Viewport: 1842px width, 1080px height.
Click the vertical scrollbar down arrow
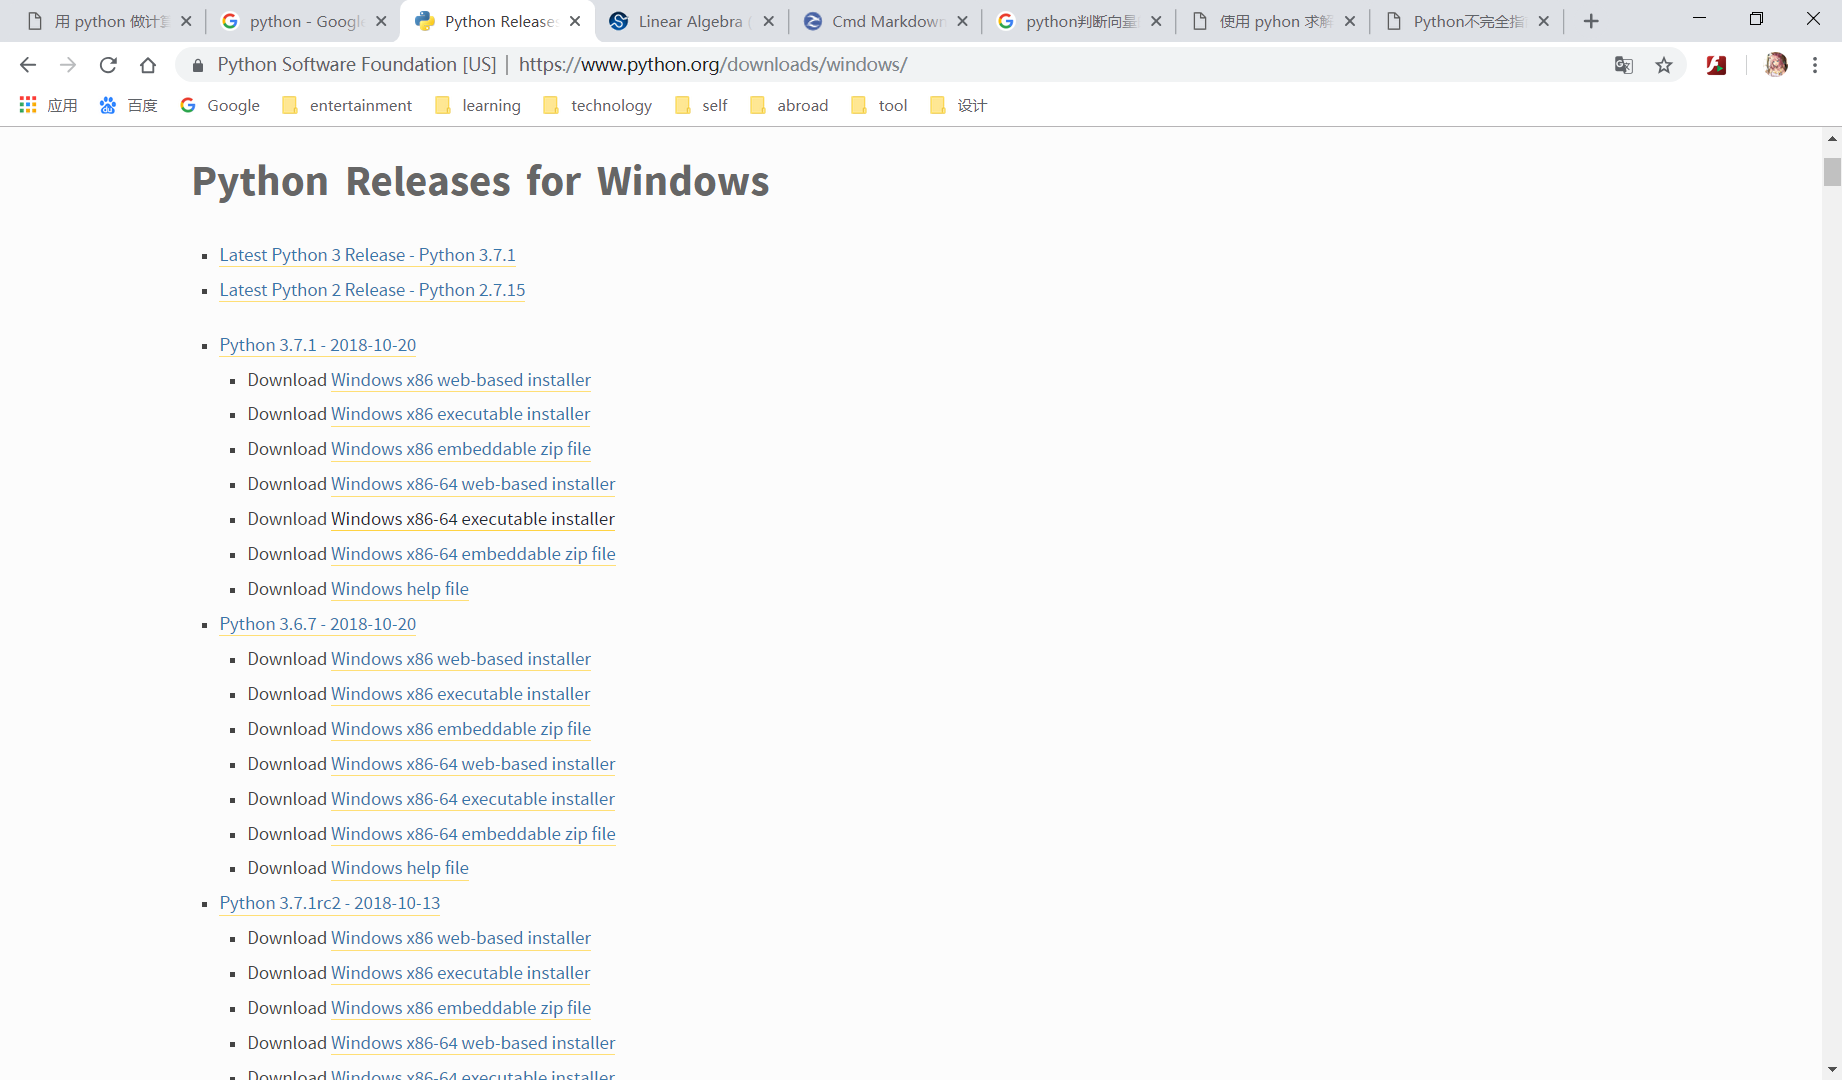point(1832,1069)
